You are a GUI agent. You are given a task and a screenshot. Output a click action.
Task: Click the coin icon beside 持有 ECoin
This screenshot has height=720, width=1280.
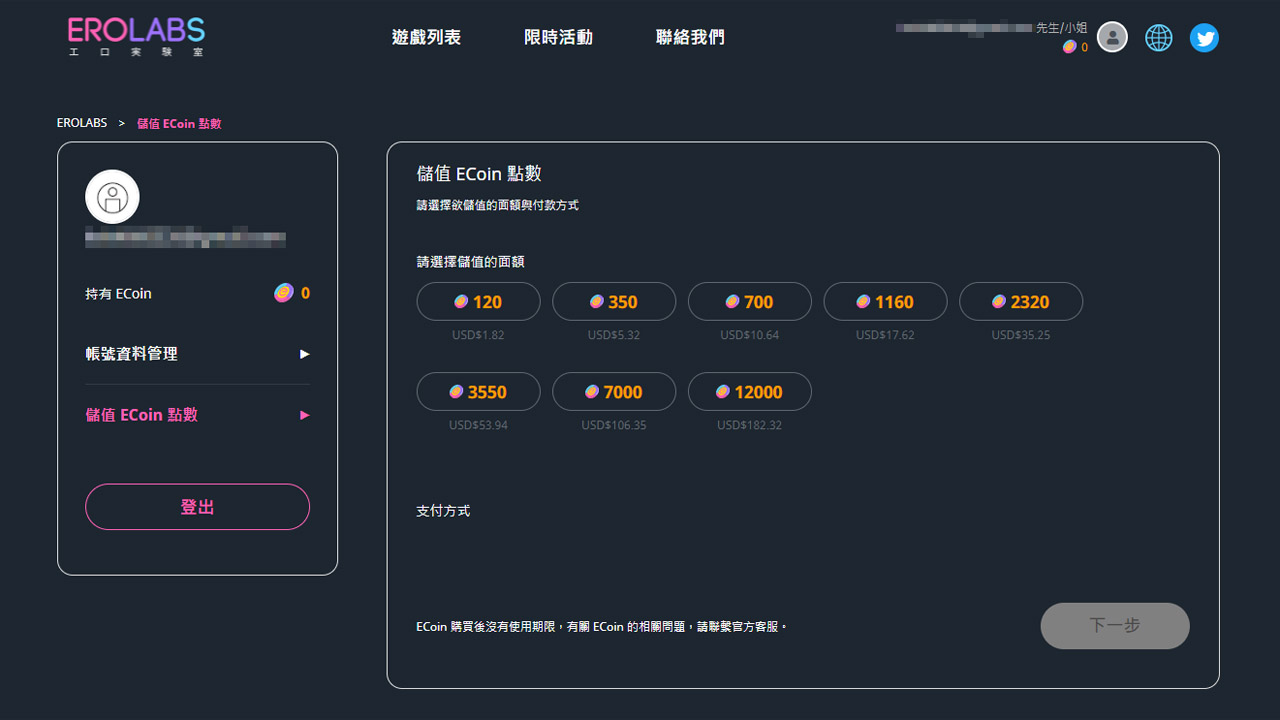(x=284, y=293)
